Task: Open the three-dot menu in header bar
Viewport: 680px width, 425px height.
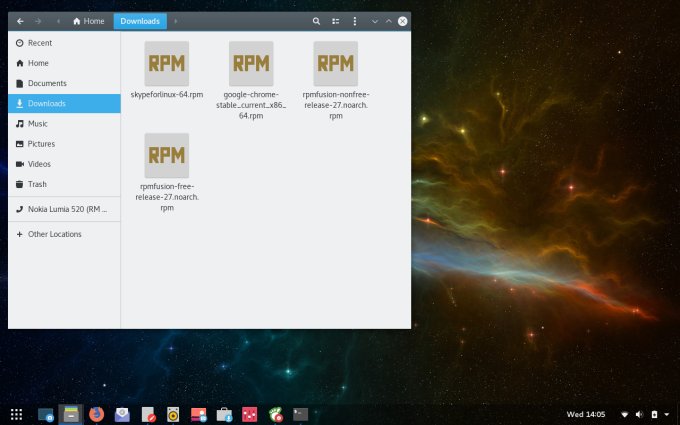Action: tap(354, 21)
